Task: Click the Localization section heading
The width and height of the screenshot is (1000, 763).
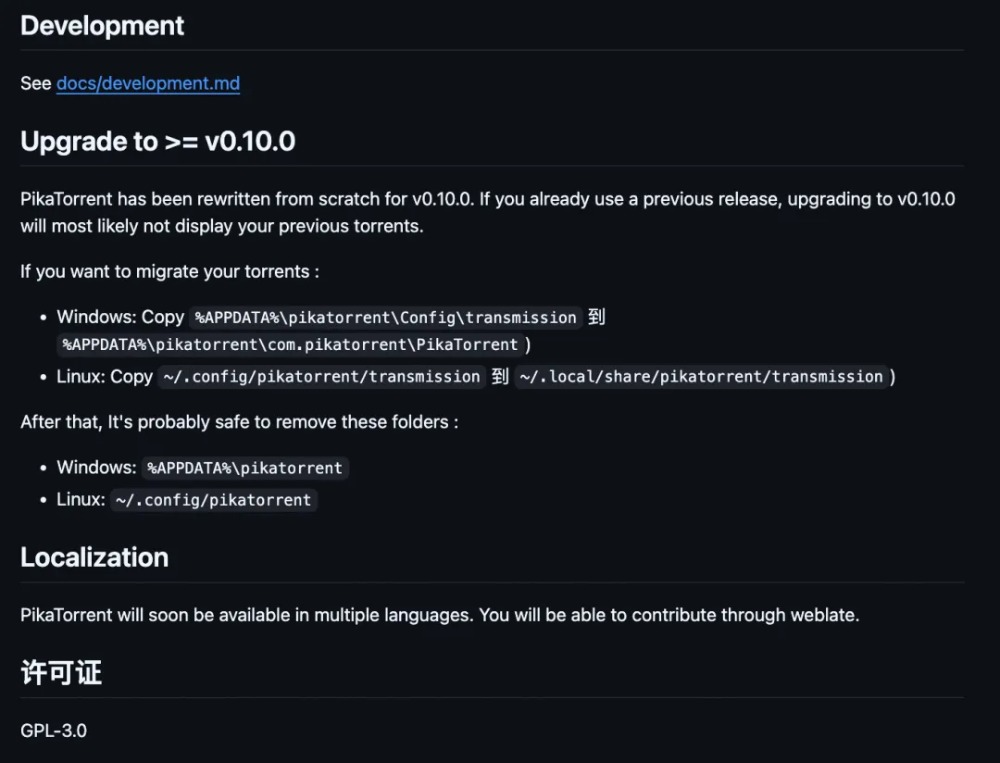Action: pos(94,557)
